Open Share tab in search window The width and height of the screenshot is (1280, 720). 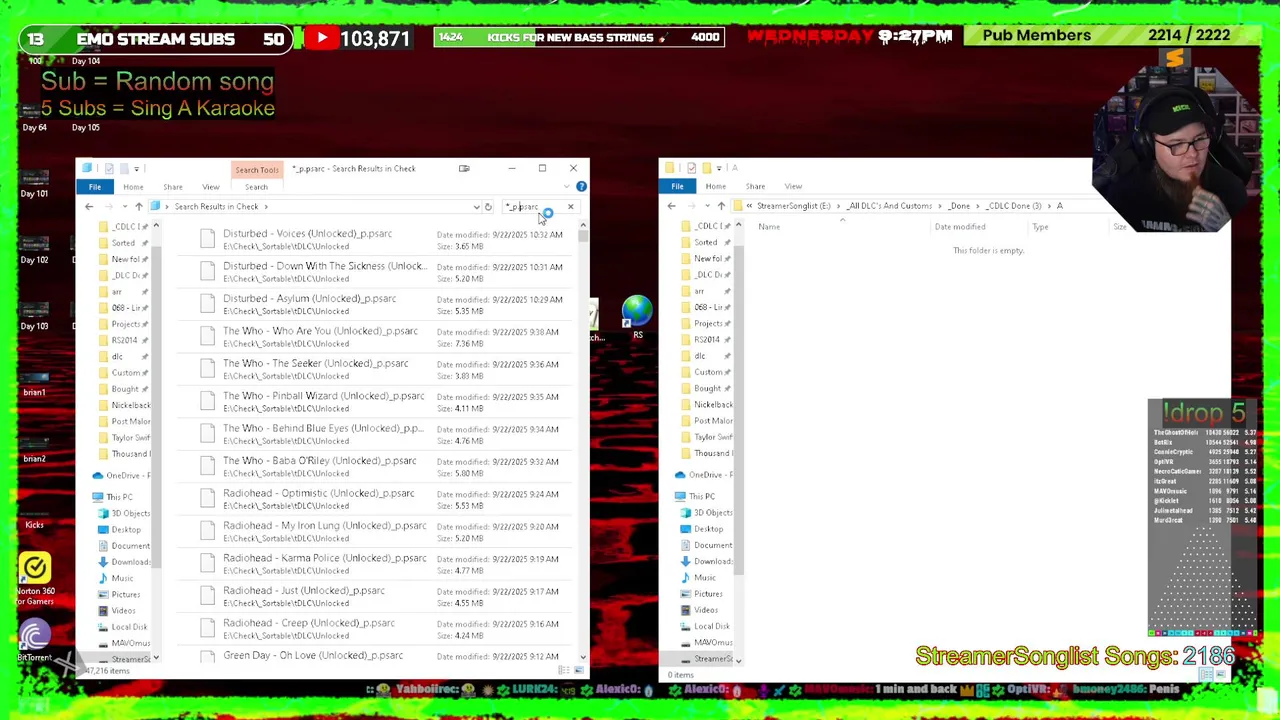pyautogui.click(x=173, y=187)
